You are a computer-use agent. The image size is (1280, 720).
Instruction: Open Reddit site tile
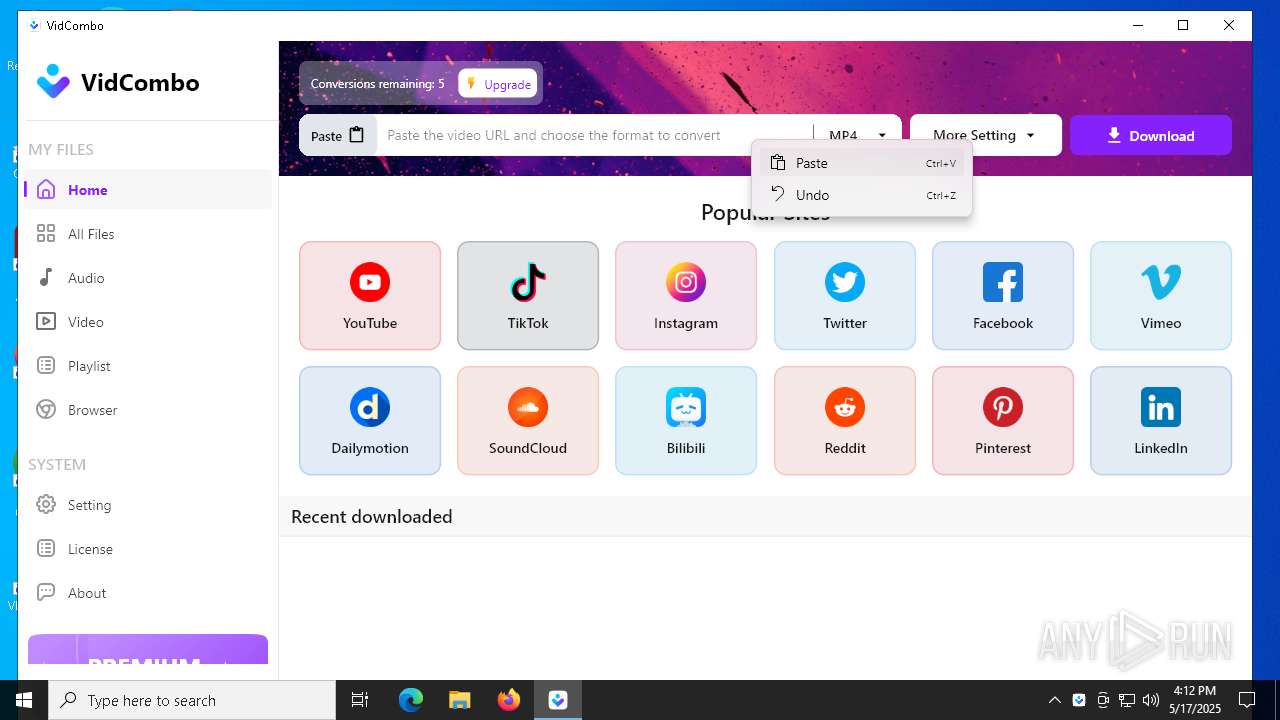tap(845, 420)
